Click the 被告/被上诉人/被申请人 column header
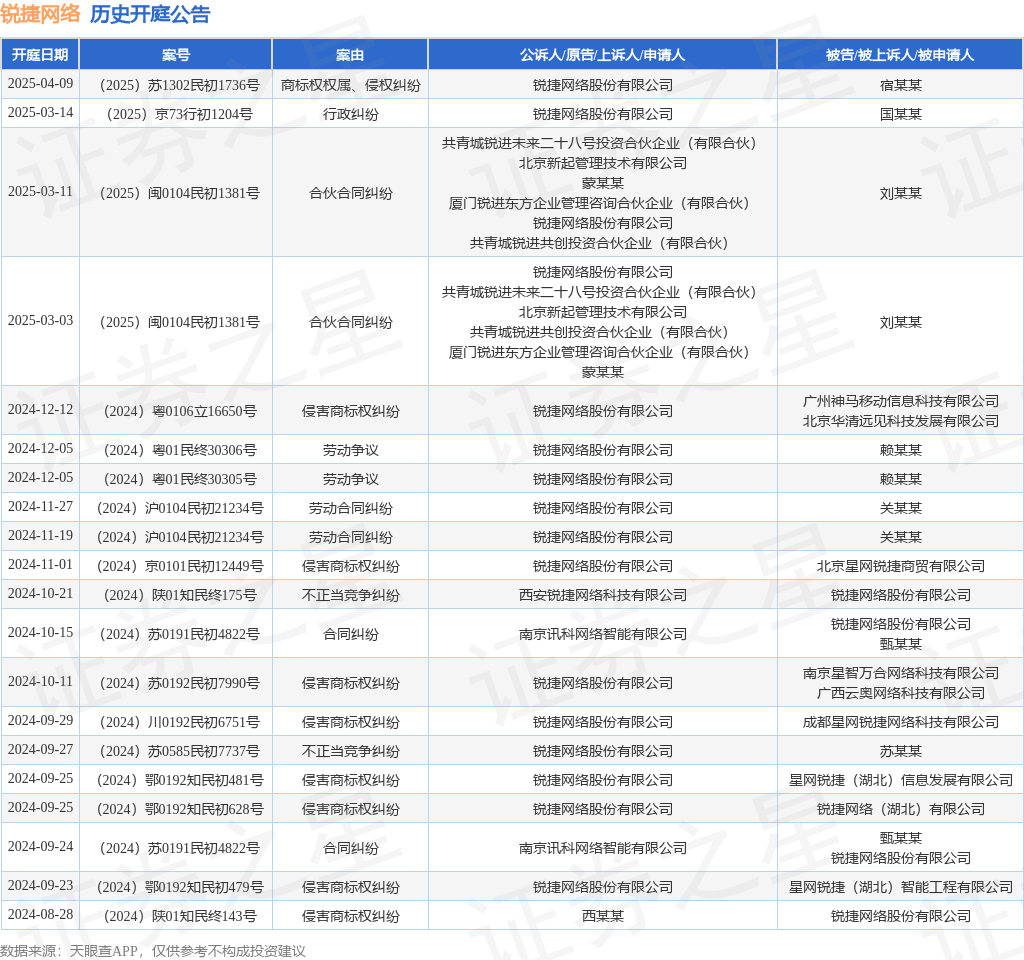This screenshot has width=1024, height=960. pyautogui.click(x=900, y=55)
